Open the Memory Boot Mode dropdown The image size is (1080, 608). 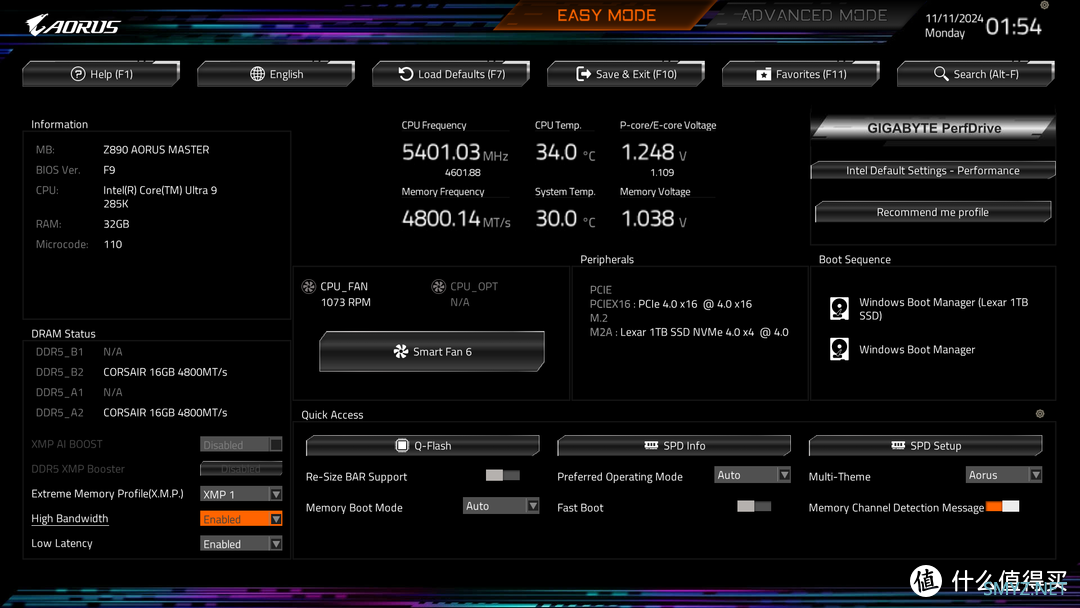pos(501,506)
